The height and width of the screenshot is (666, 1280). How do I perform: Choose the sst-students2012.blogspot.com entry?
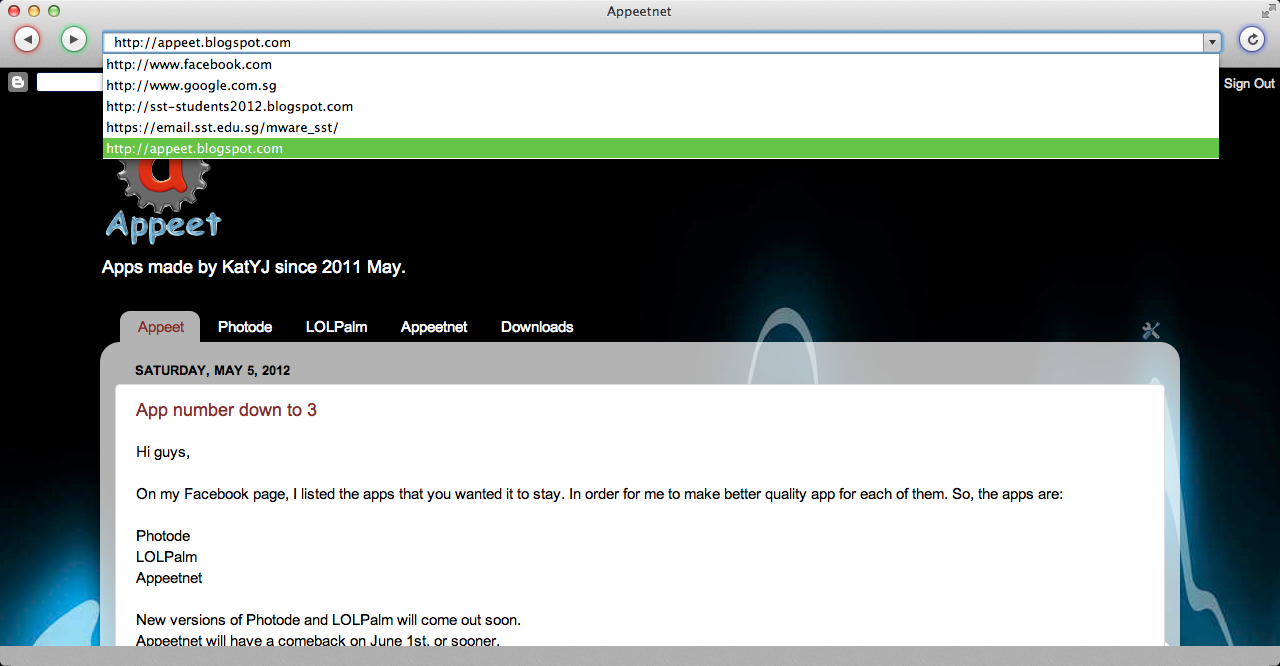pyautogui.click(x=661, y=106)
